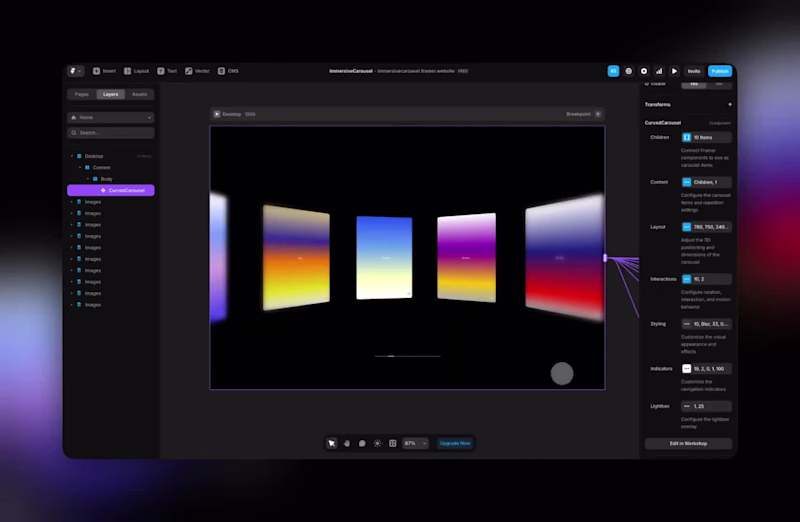Screen dimensions: 800x522
Task: Open site settings circle icon
Action: 644,71
